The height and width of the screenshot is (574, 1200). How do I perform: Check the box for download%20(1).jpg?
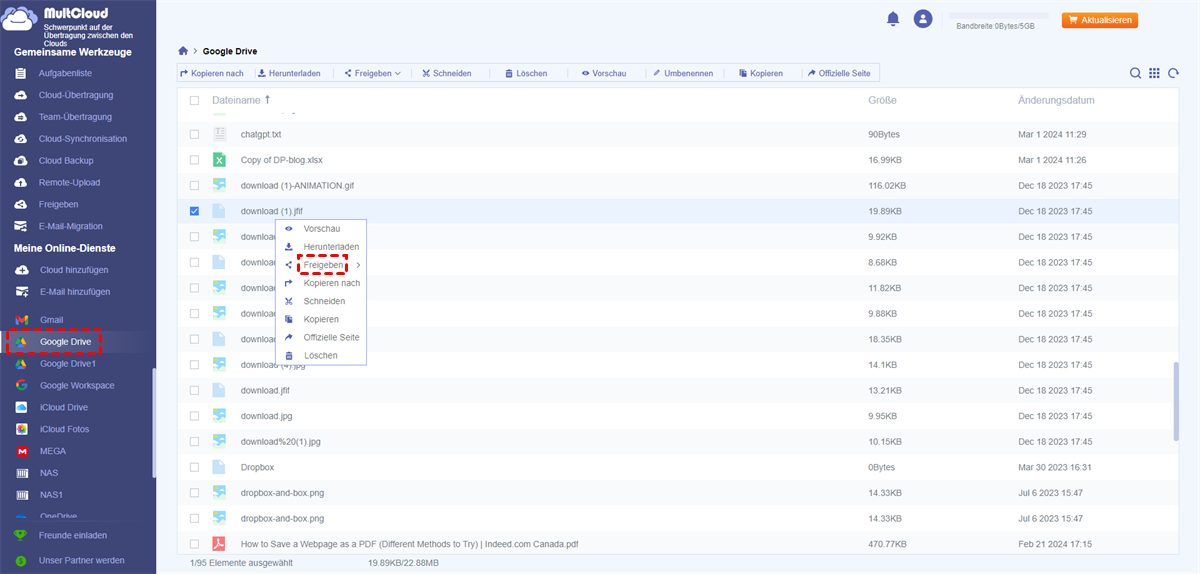[194, 441]
